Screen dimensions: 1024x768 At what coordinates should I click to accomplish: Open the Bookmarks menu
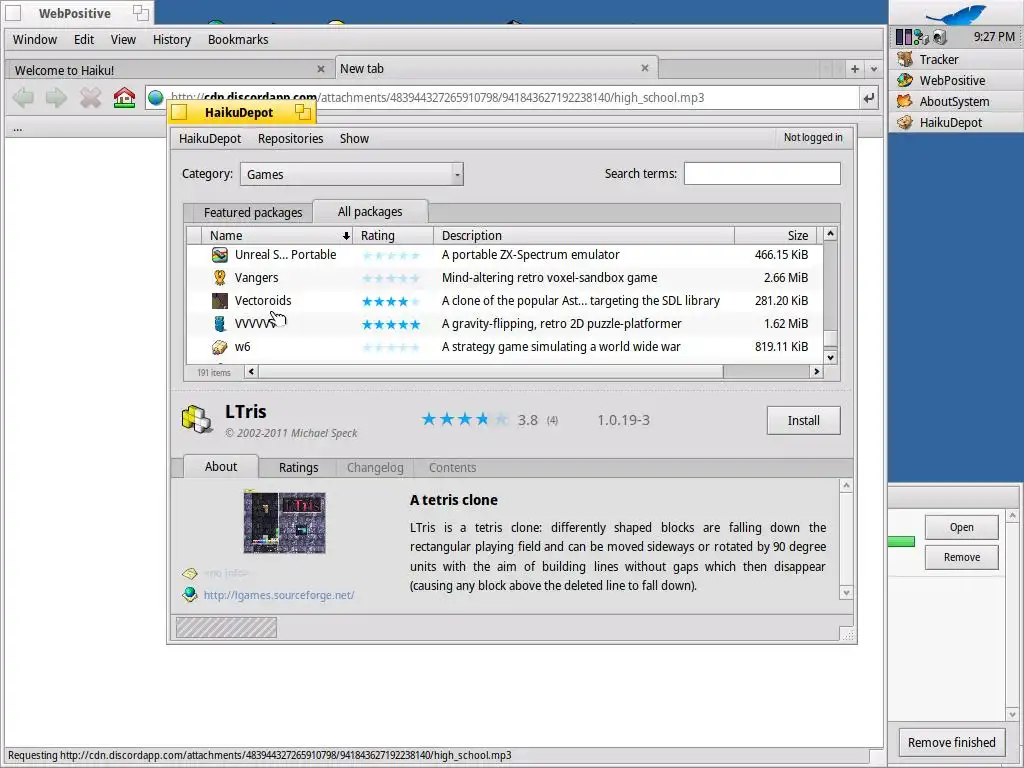(x=238, y=39)
